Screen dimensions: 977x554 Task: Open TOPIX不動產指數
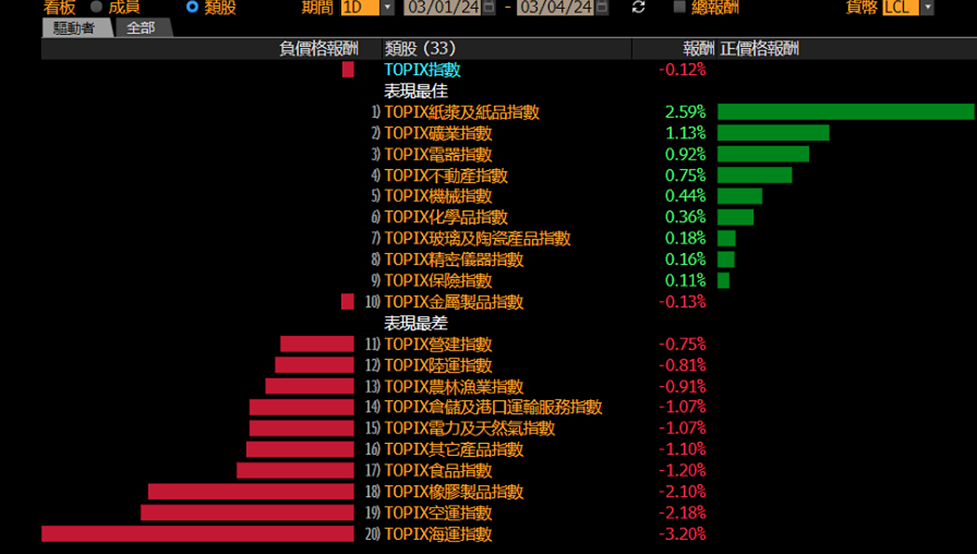[x=446, y=175]
